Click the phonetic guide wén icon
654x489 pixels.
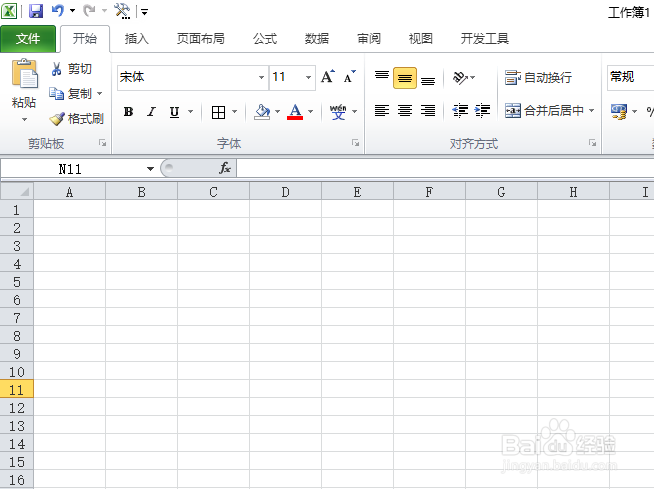coord(338,112)
